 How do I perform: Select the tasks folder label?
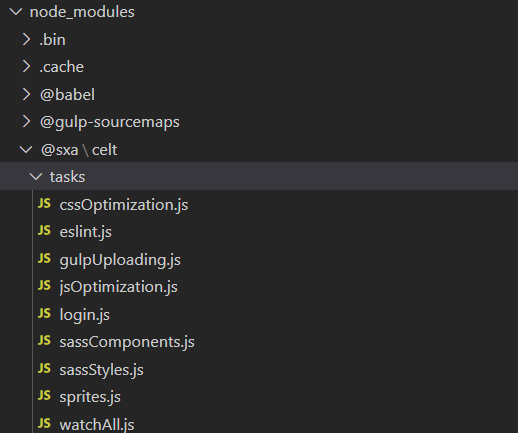tap(68, 177)
